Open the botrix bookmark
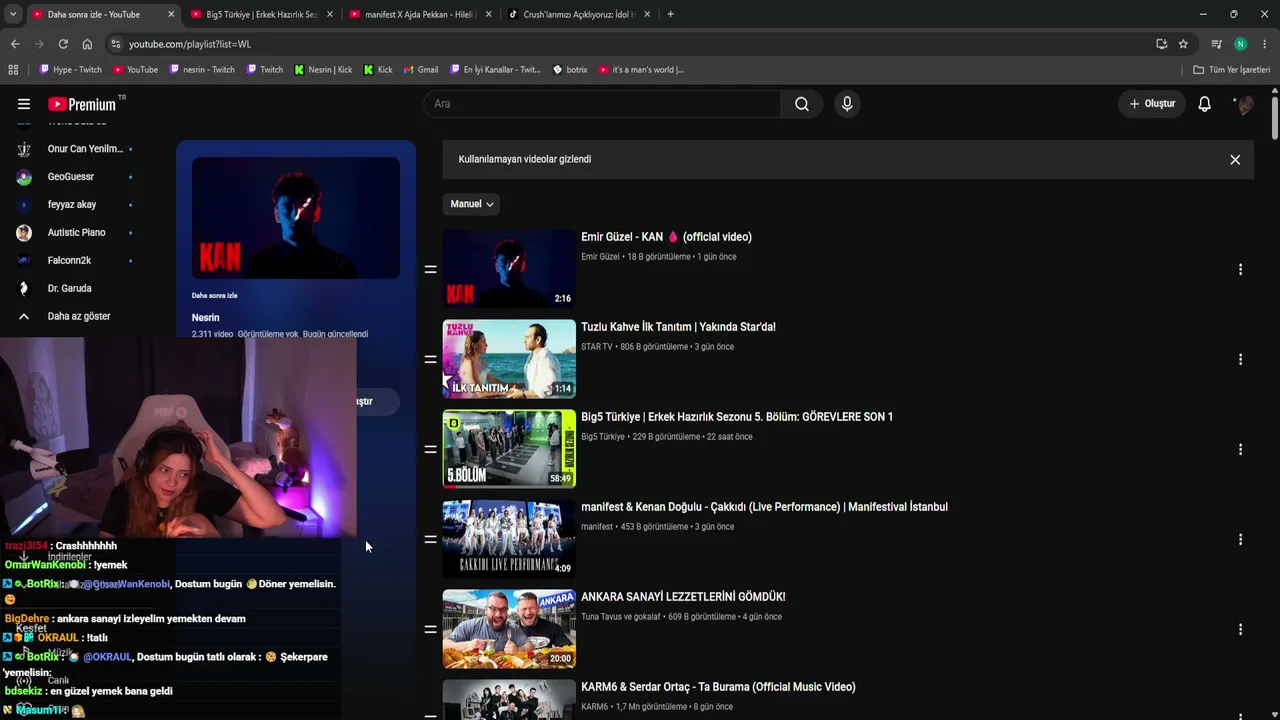This screenshot has width=1280, height=720. (x=570, y=70)
